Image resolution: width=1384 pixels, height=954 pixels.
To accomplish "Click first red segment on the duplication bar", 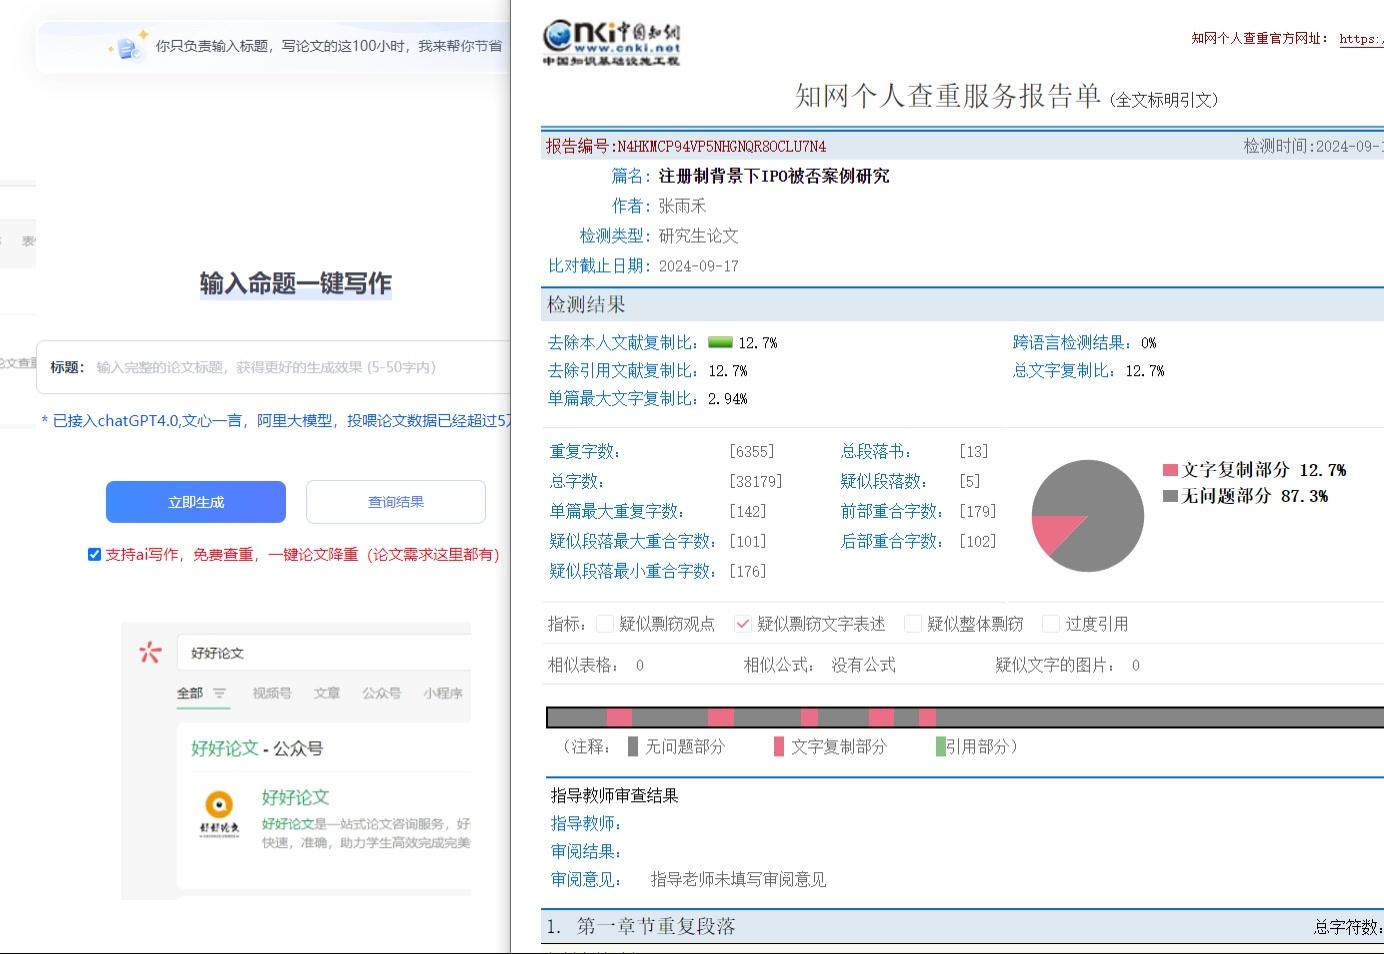I will click(x=619, y=717).
